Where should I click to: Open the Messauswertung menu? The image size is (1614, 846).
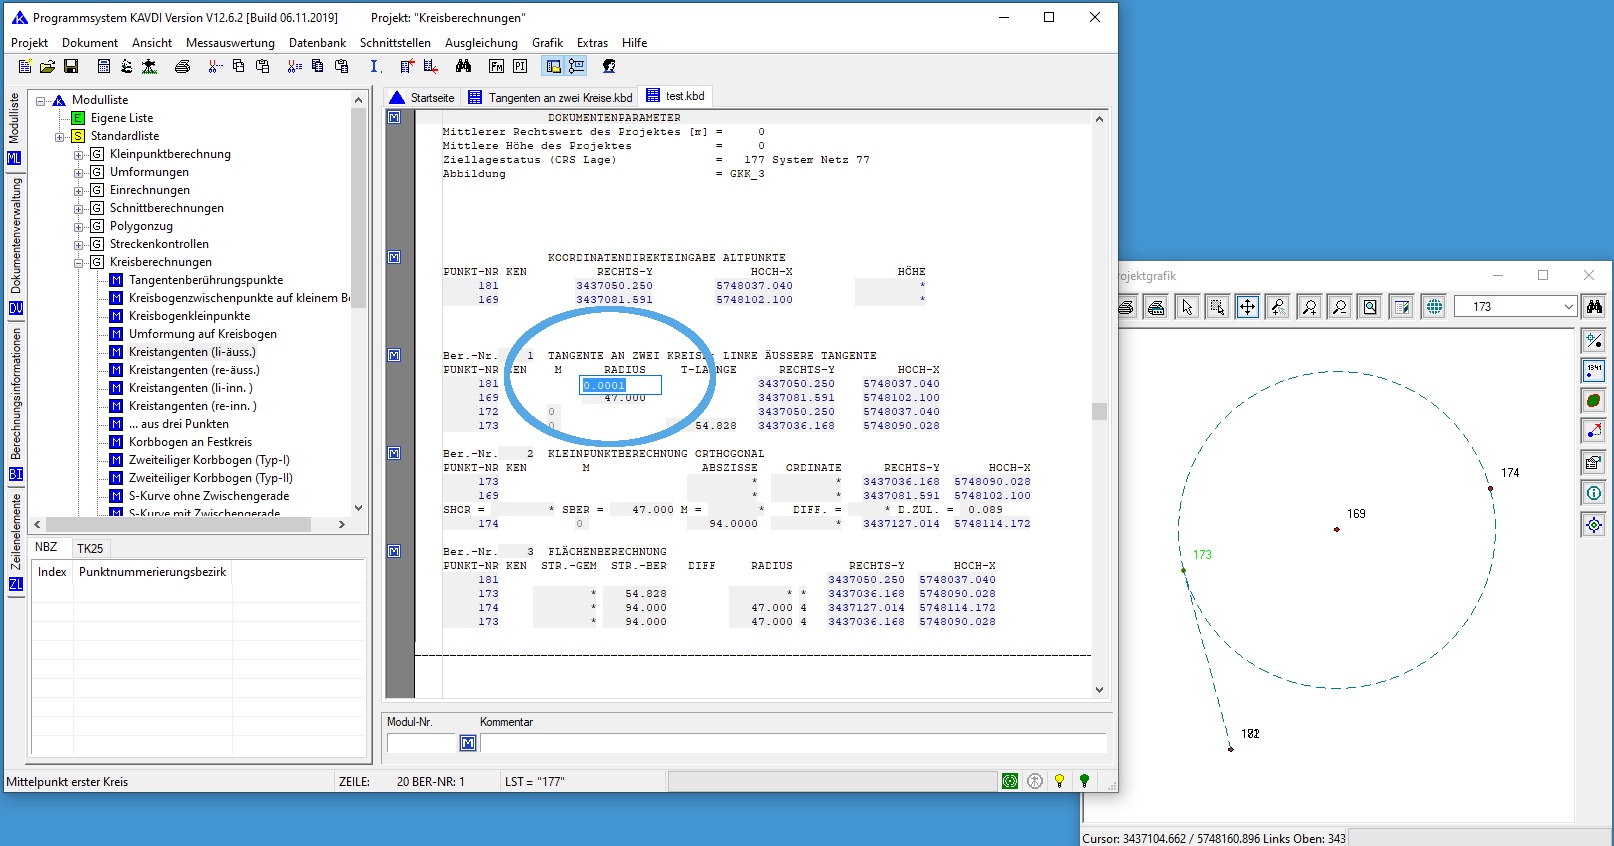pos(230,43)
